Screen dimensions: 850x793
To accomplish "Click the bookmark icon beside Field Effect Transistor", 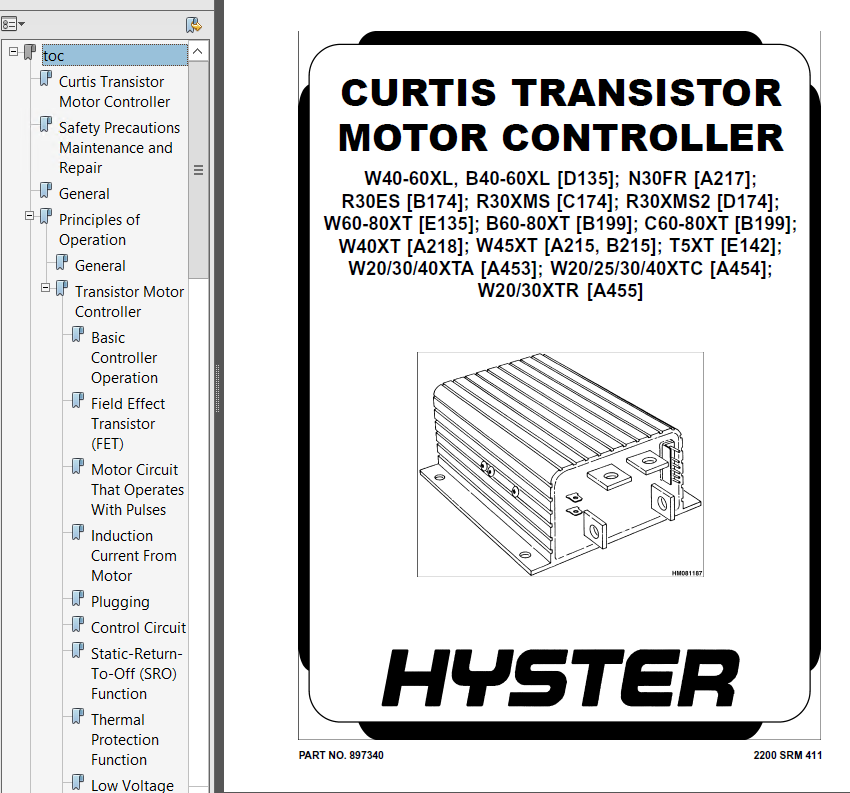I will pyautogui.click(x=78, y=401).
